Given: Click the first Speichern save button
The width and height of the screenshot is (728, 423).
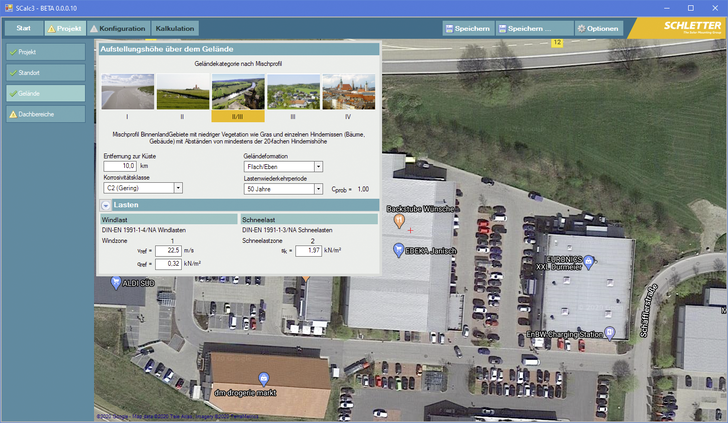Looking at the screenshot, I should click(467, 29).
